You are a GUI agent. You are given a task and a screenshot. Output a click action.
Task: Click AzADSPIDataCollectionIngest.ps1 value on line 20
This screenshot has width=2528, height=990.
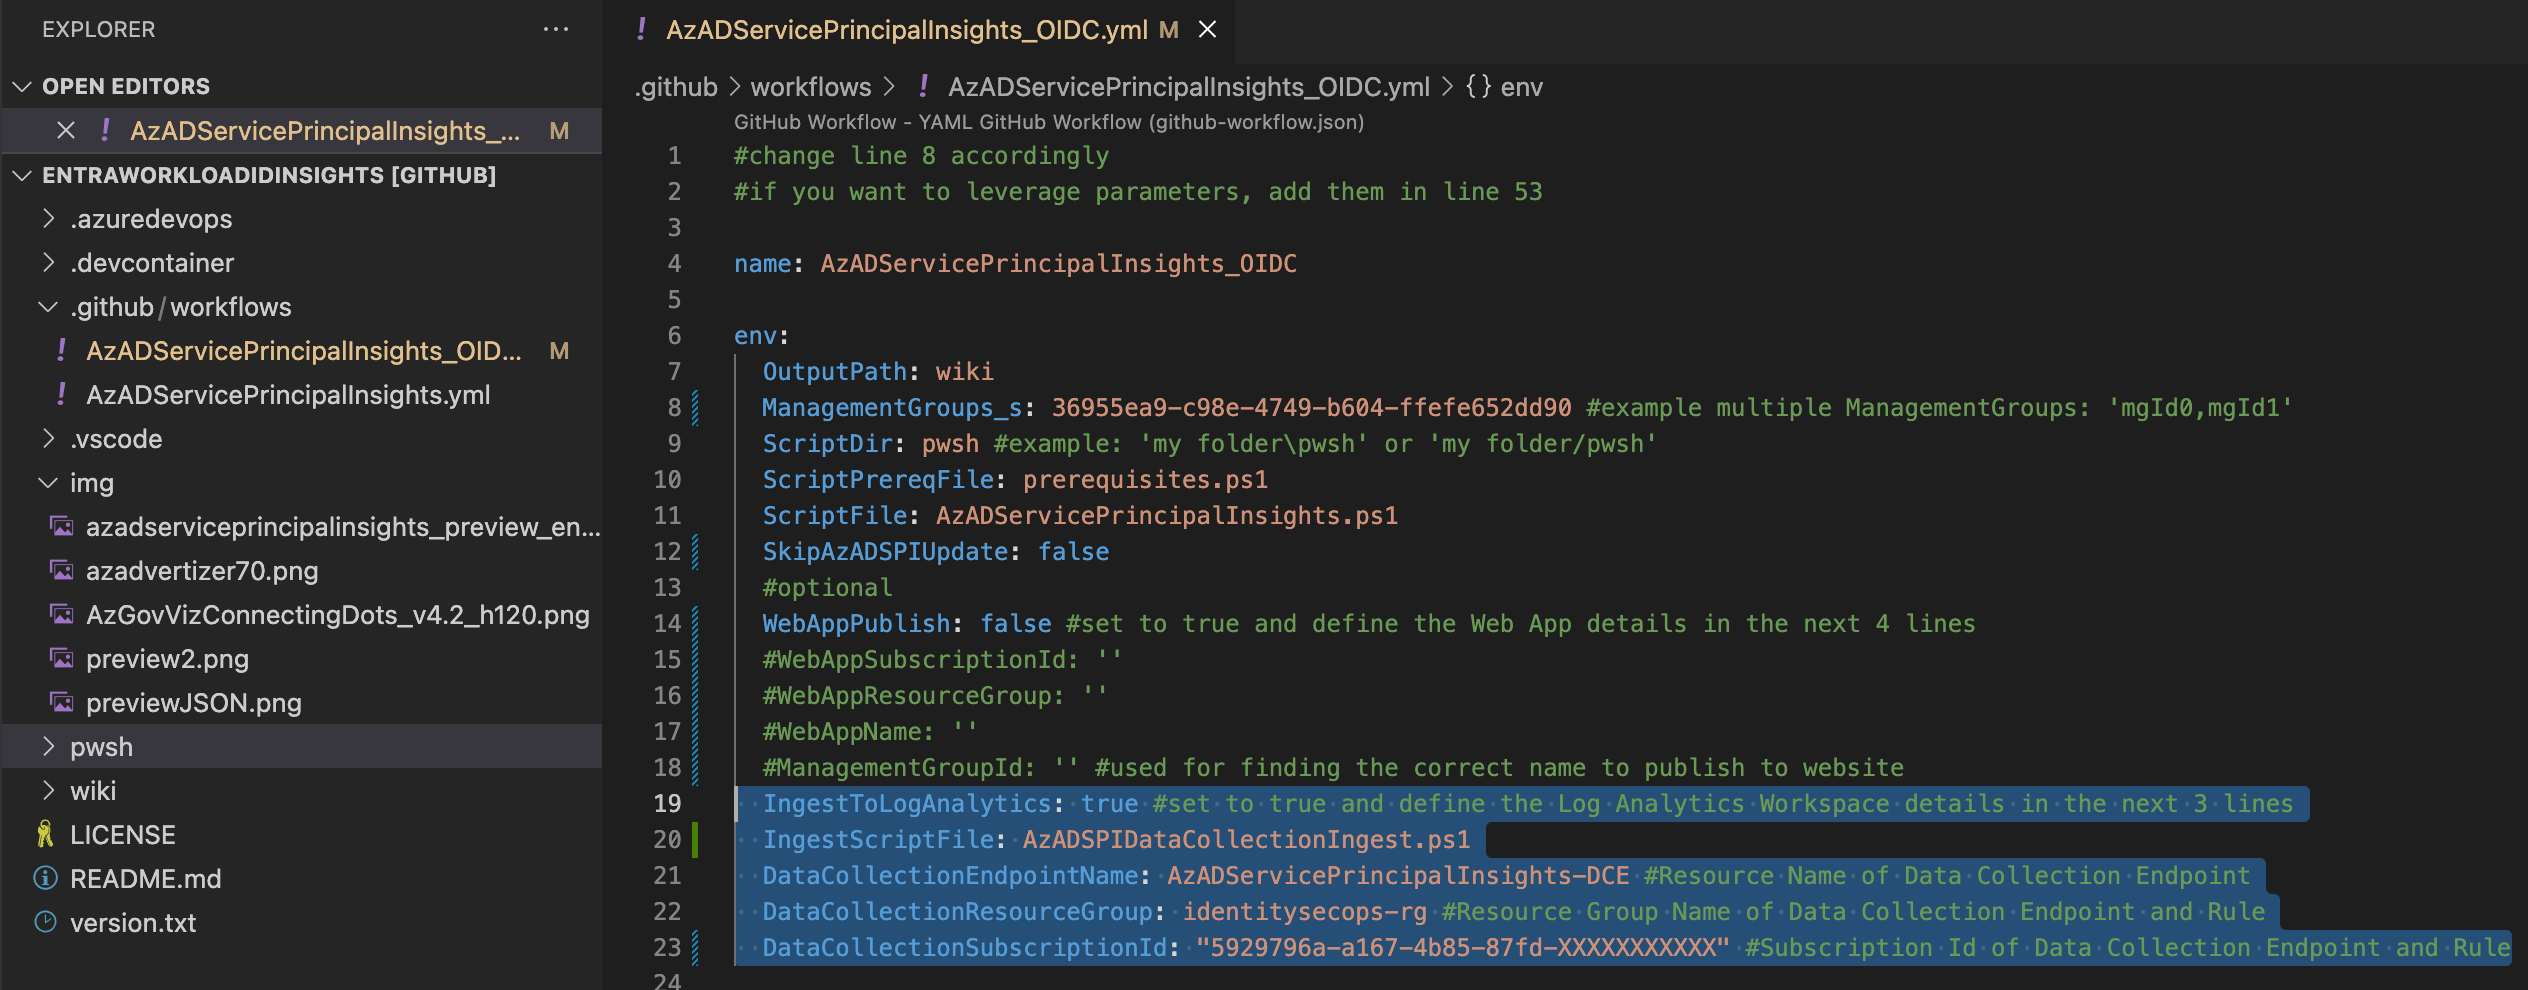1246,840
